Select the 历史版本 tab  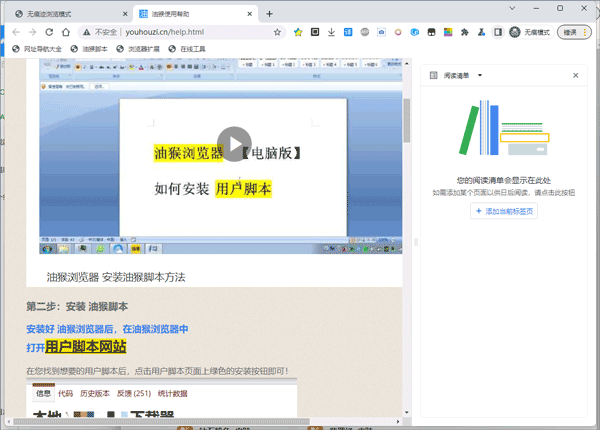[x=95, y=394]
